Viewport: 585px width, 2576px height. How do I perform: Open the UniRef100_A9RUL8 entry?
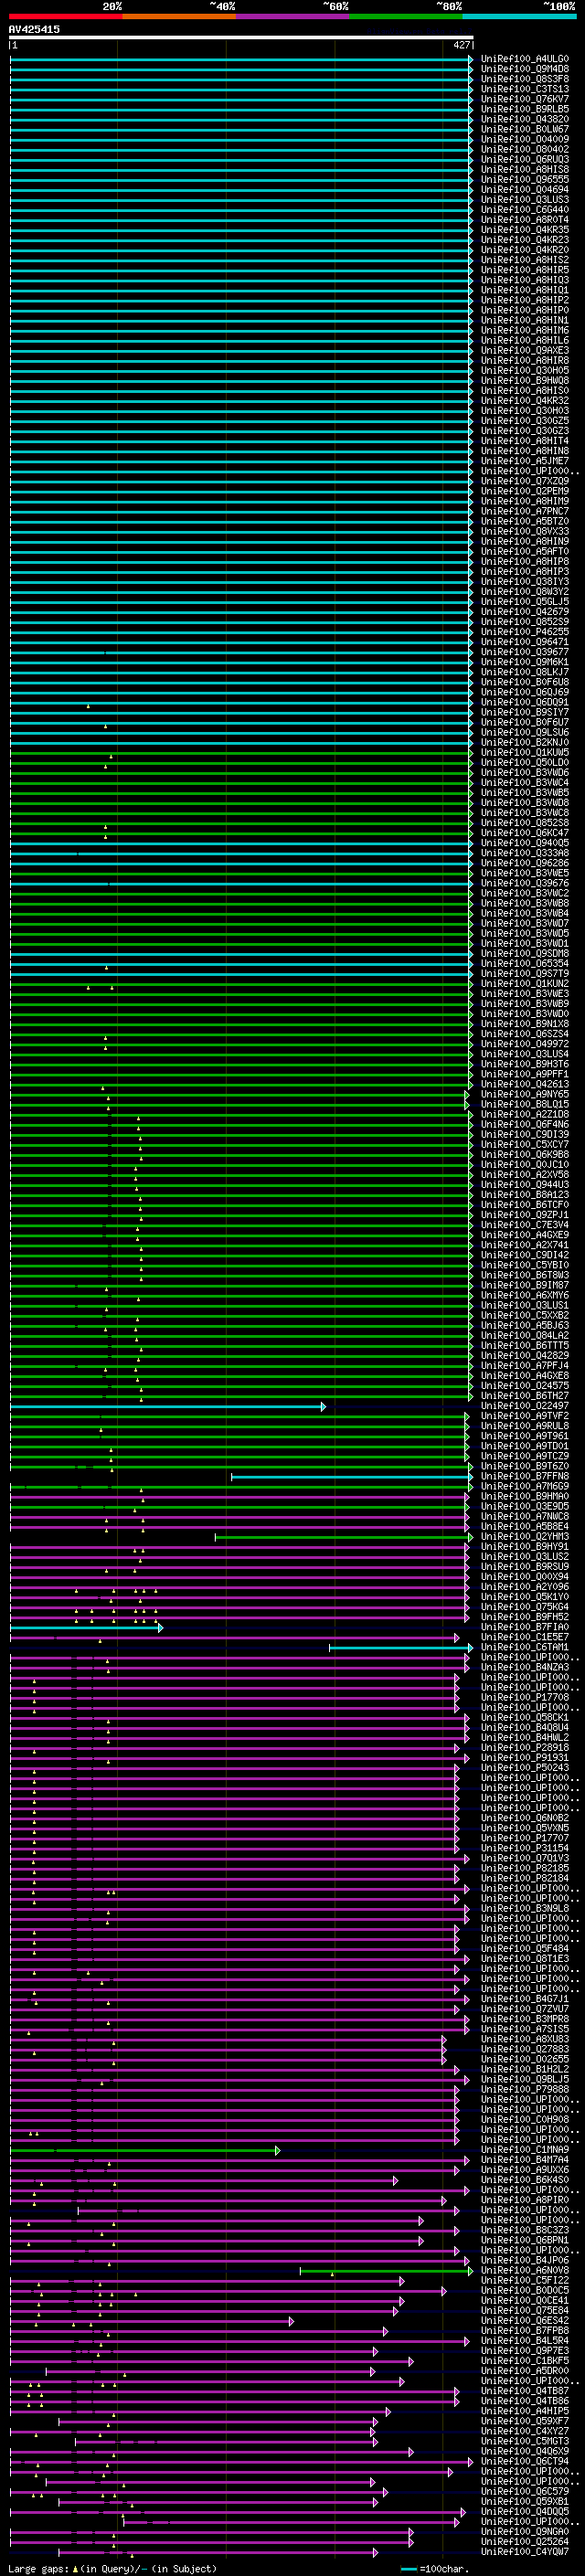point(525,1425)
